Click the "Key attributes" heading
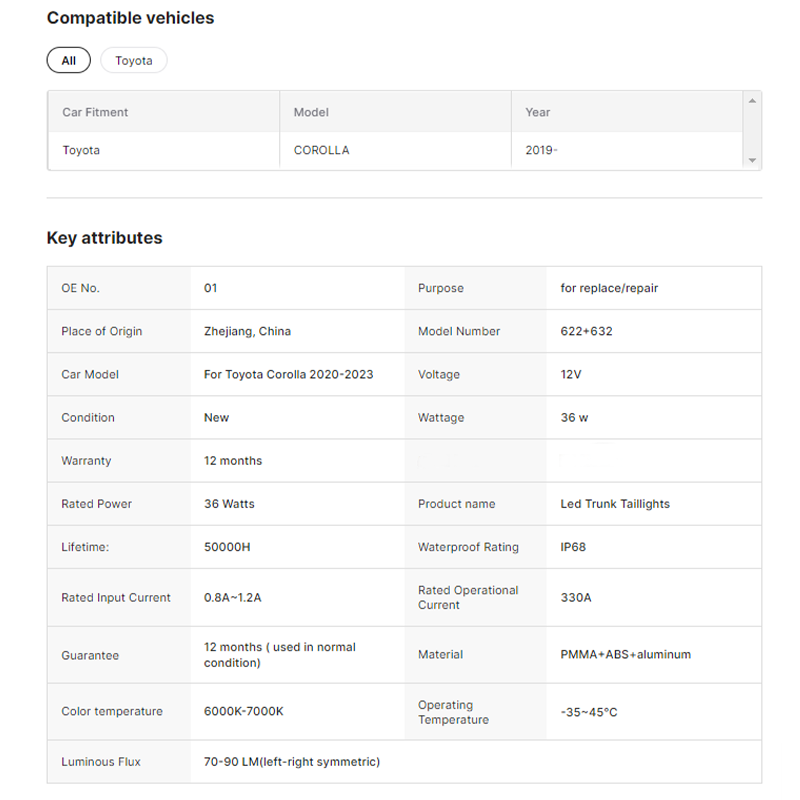The width and height of the screenshot is (800, 800). (x=104, y=238)
